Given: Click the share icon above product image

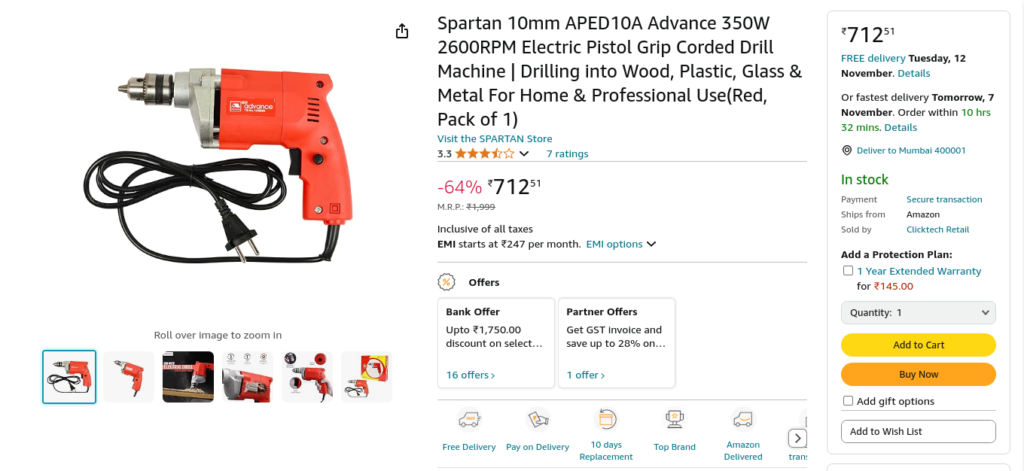Looking at the screenshot, I should pos(402,31).
